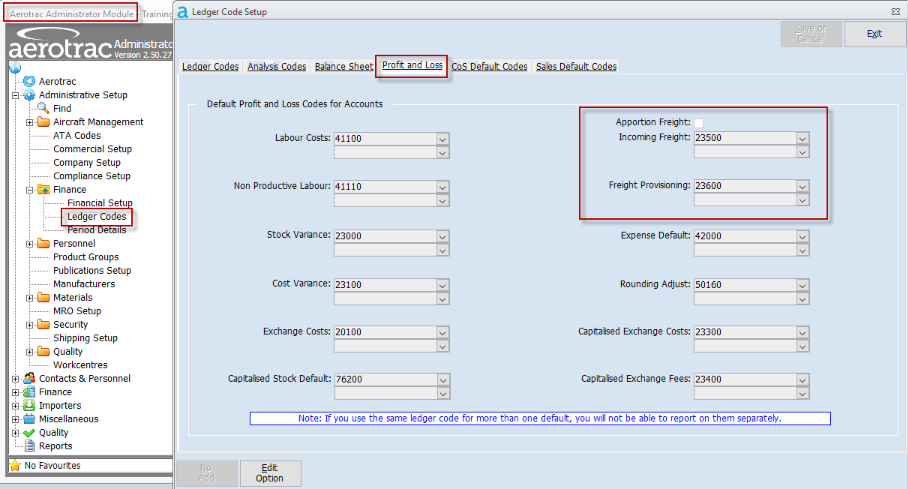Switch to the Ledger Codes tab
This screenshot has height=489, width=908.
210,67
